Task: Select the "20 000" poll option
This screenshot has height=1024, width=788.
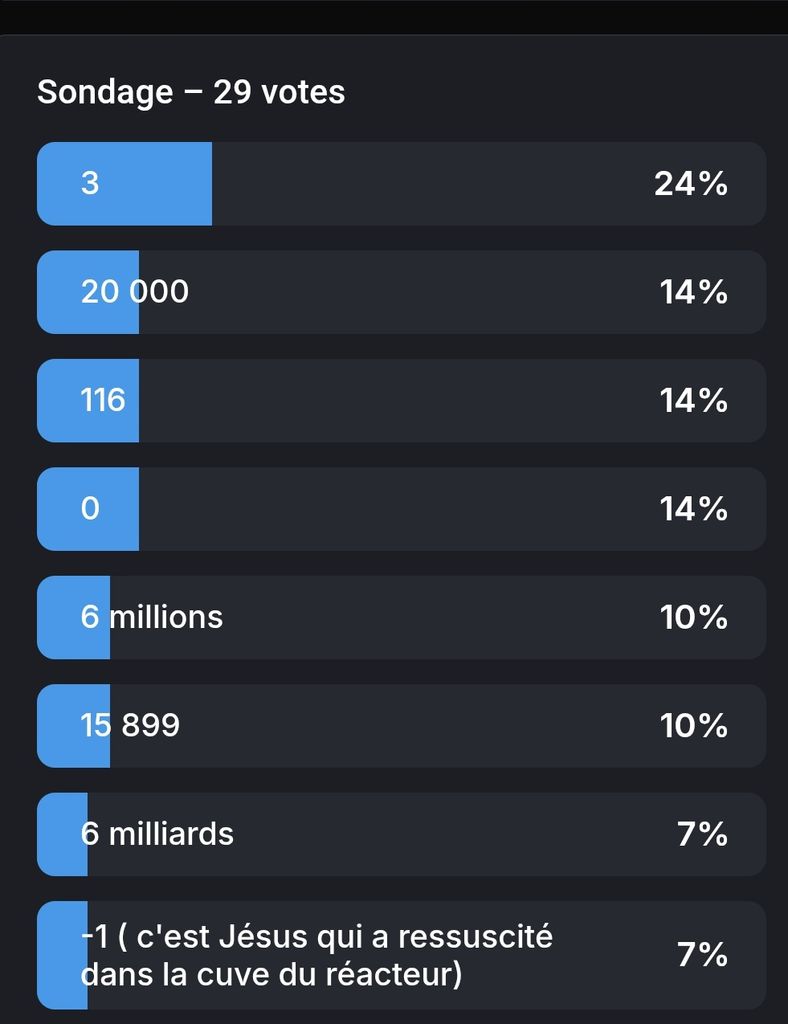Action: (x=134, y=292)
